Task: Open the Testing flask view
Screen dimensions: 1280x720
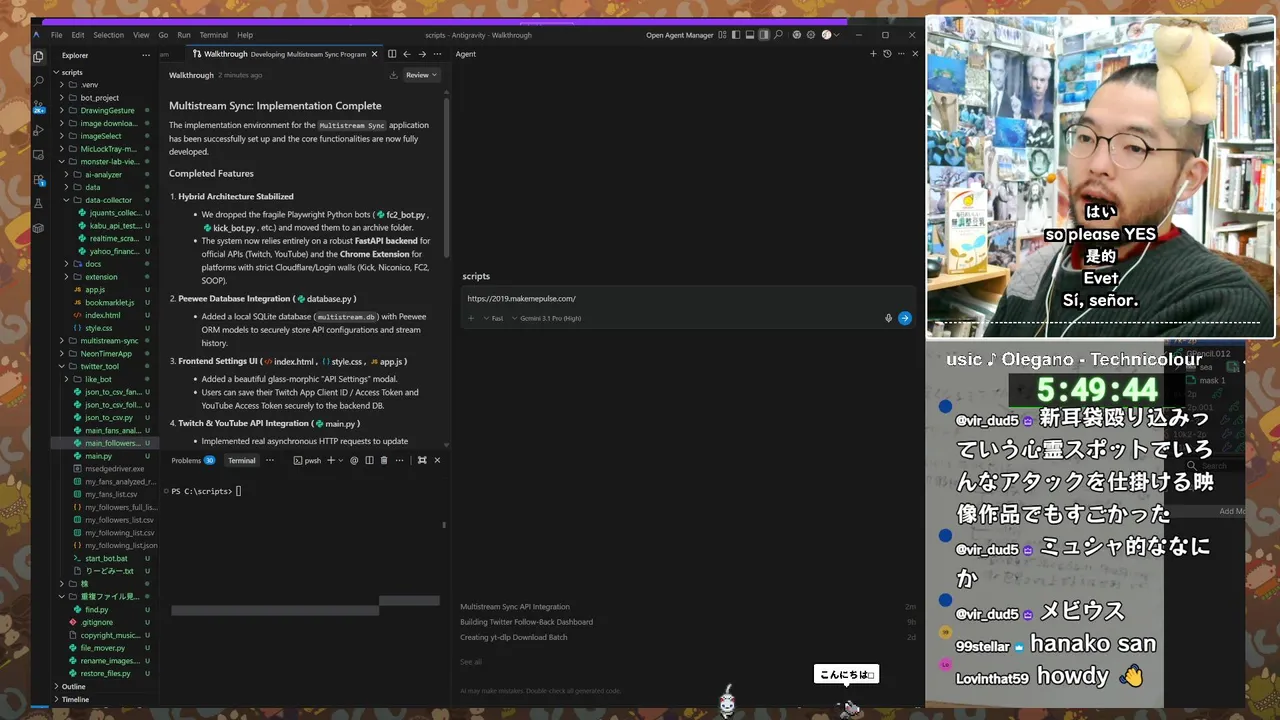Action: [x=39, y=203]
